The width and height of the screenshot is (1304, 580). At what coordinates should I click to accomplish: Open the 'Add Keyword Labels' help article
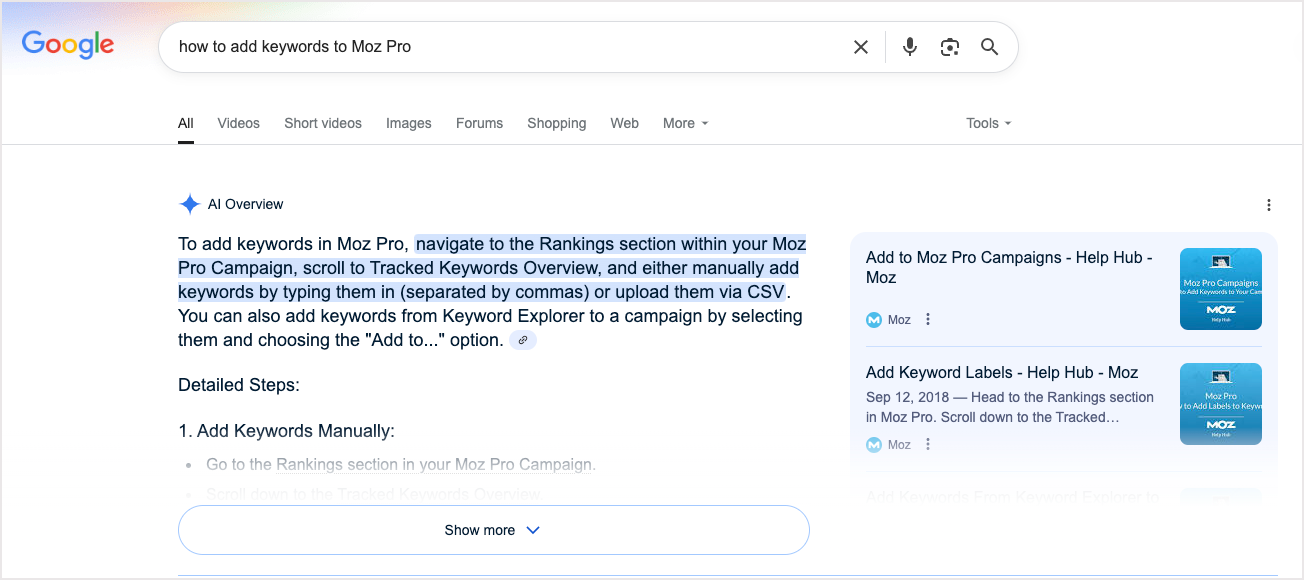pos(1001,372)
